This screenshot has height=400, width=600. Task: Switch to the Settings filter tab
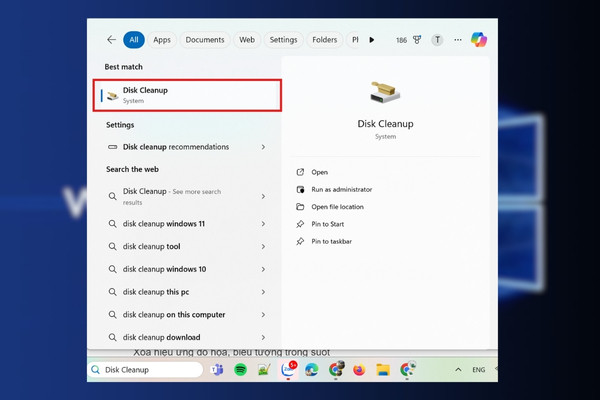click(283, 40)
